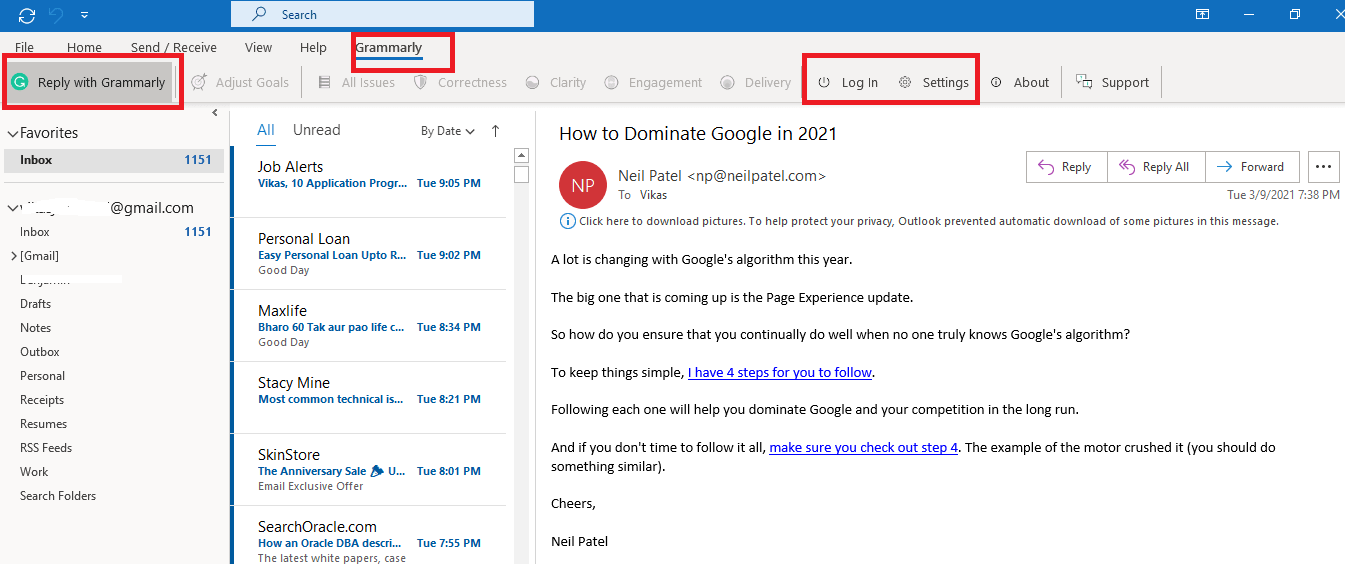Open Grammarly Support

[1112, 83]
